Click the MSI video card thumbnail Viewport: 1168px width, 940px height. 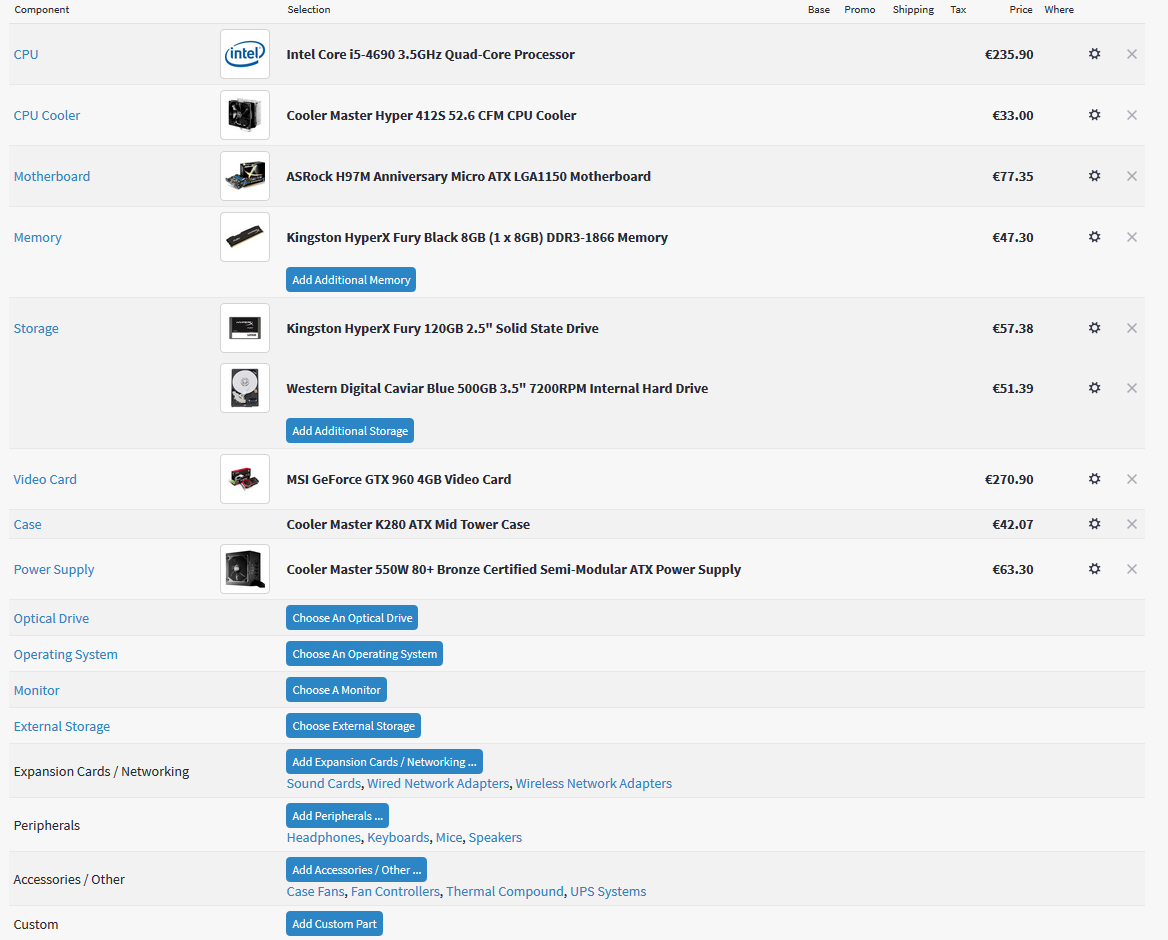click(245, 479)
